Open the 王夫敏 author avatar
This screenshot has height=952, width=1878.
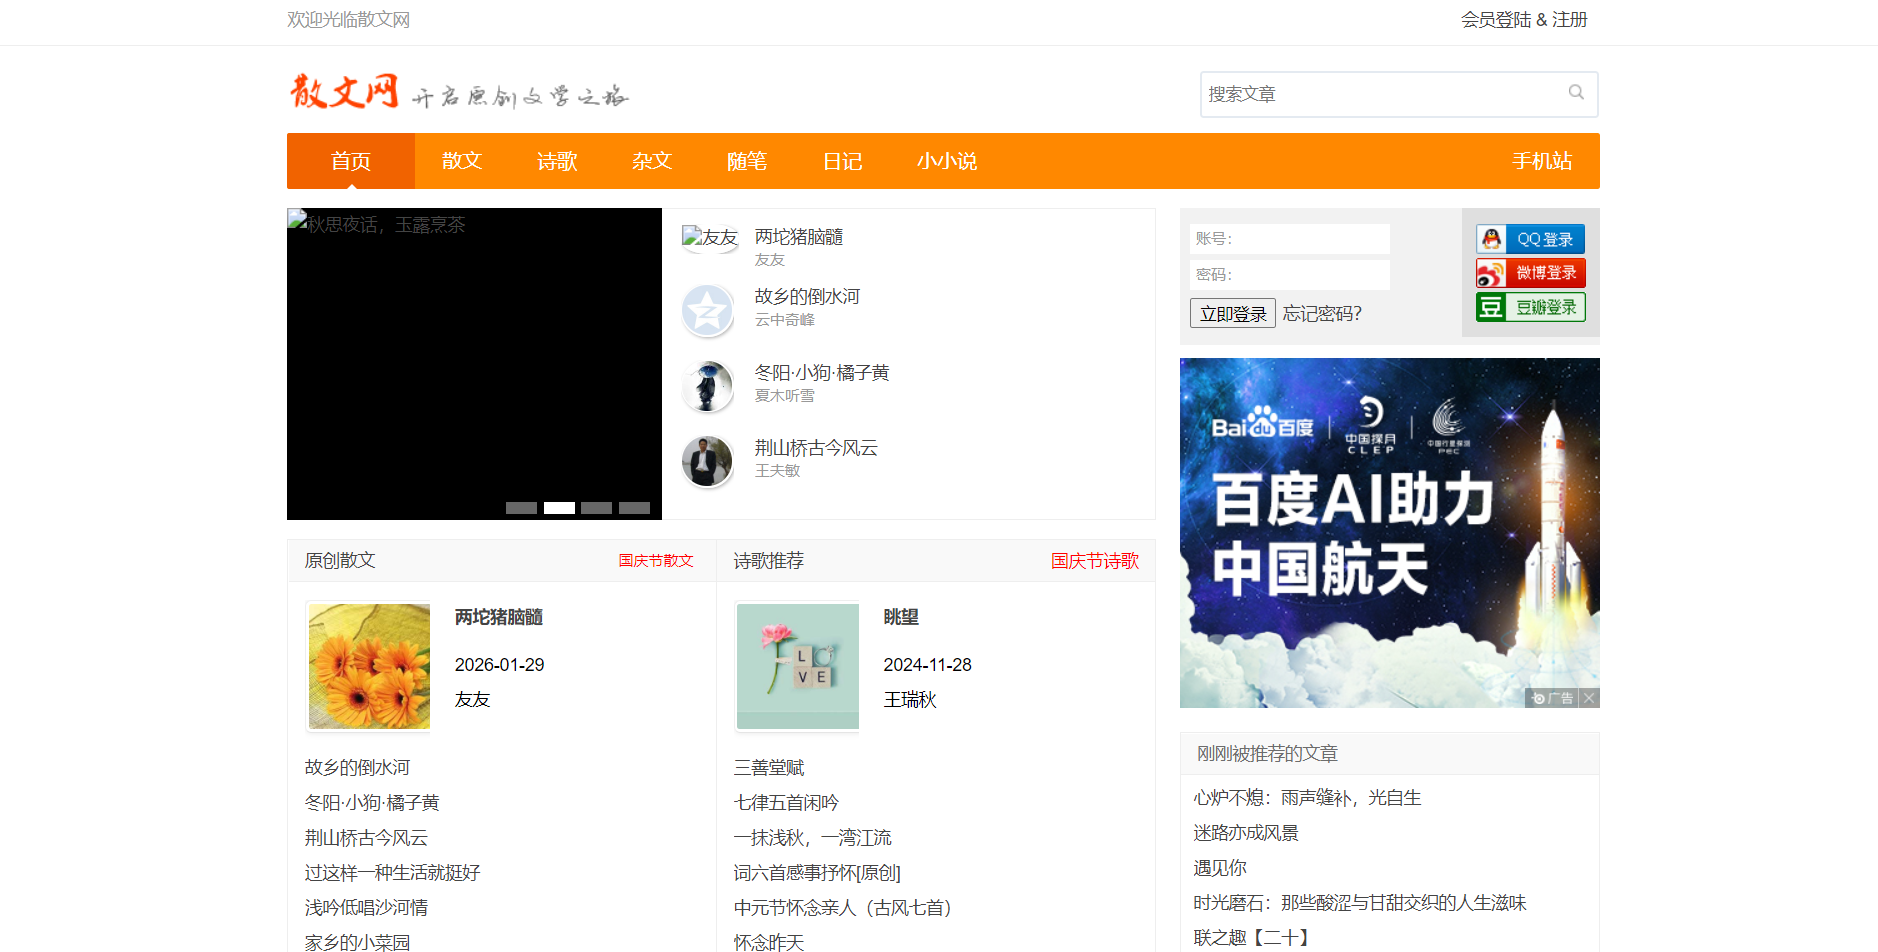click(x=707, y=461)
